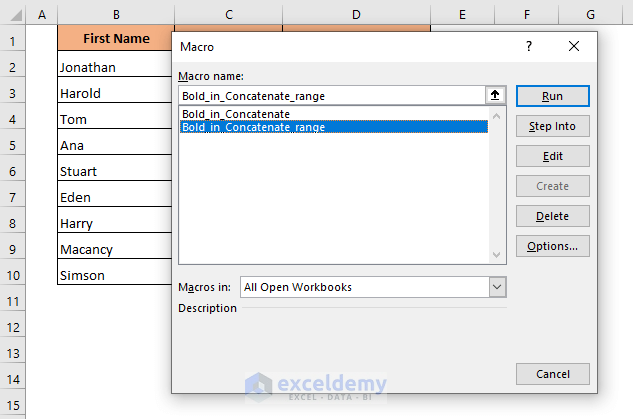Click macro list scrollbar up arrow
This screenshot has height=419, width=633.
(497, 116)
